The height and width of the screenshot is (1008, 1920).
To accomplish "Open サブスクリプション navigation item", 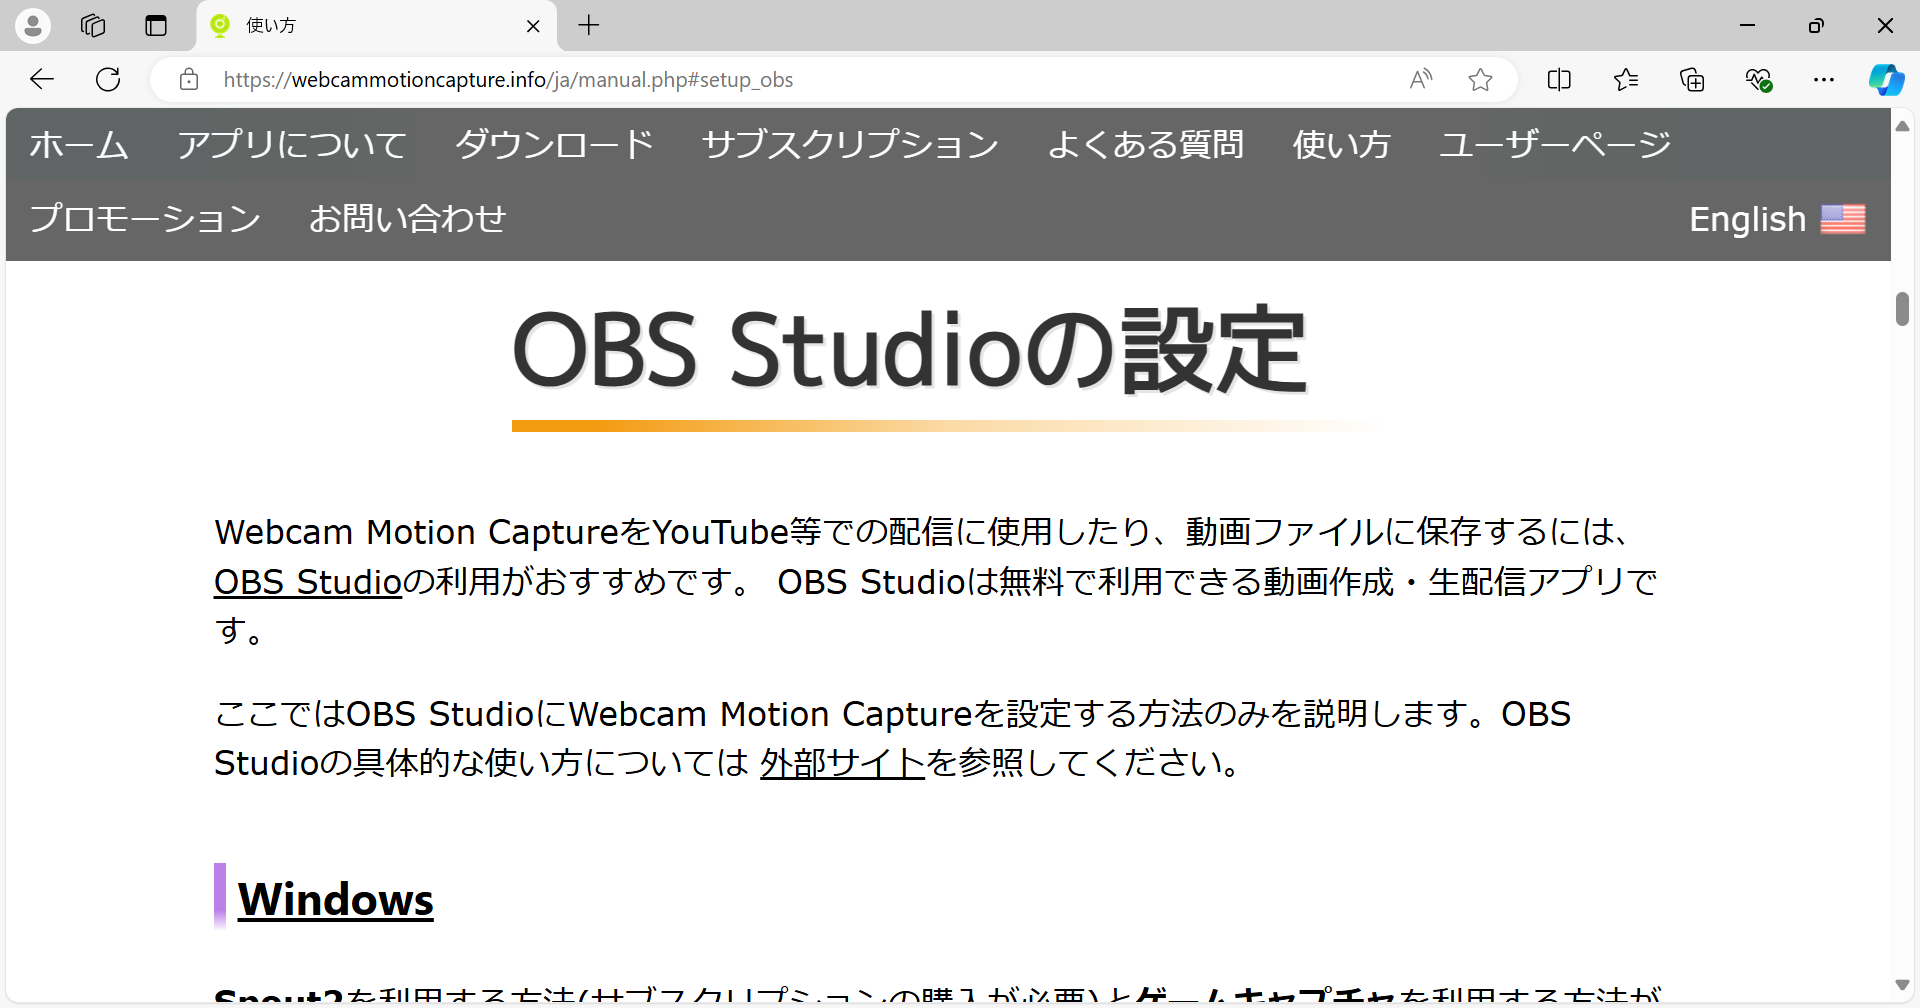I will (850, 145).
